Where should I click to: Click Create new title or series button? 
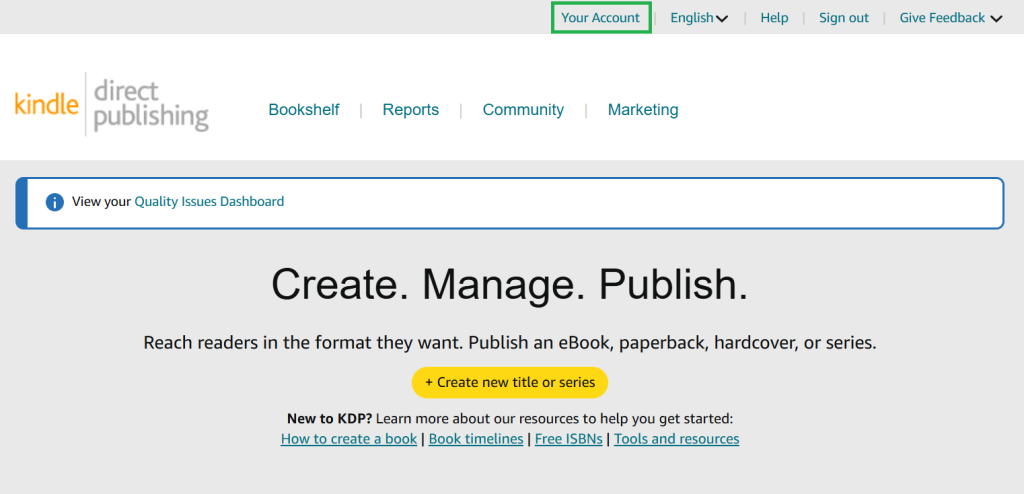coord(509,382)
